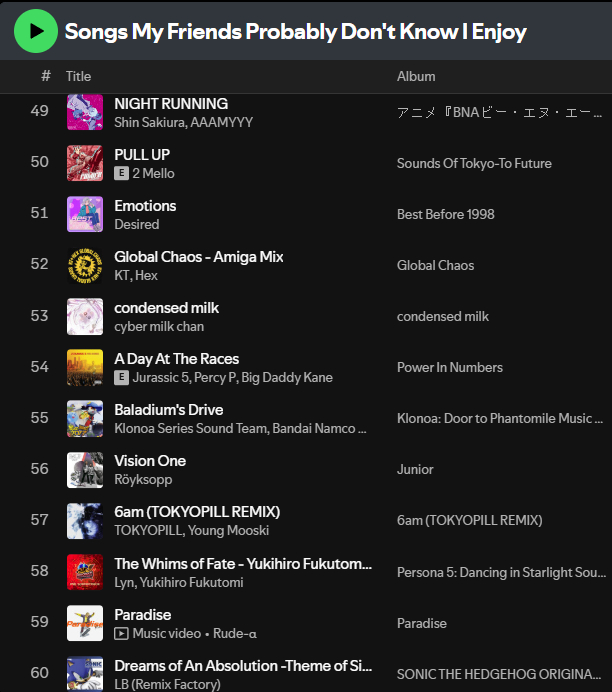Image resolution: width=612 pixels, height=692 pixels.
Task: Click the NIGHT RUNNING album cover
Action: 85,112
